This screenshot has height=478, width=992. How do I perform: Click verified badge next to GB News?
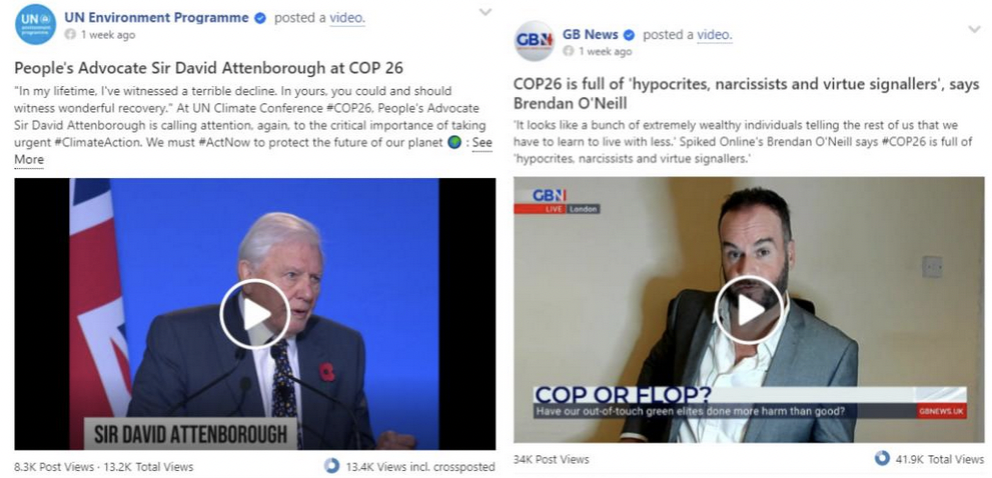point(629,35)
